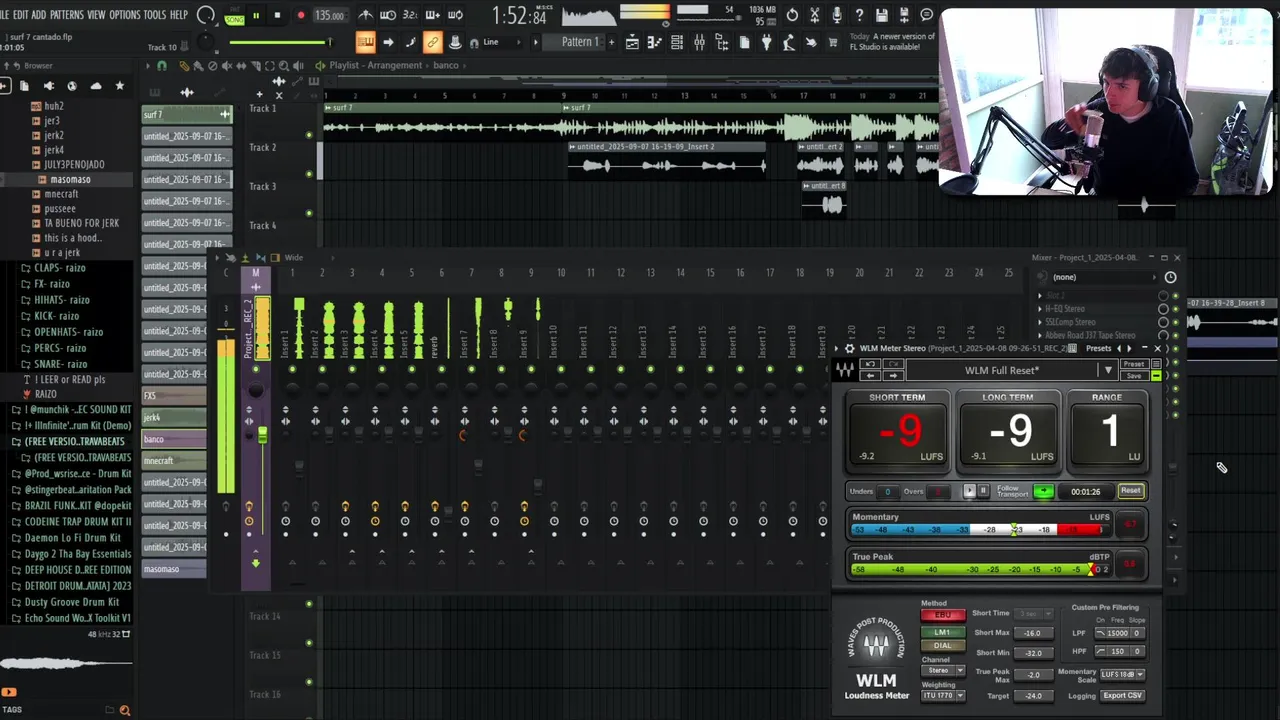Open the piano roll toolbar icon
The height and width of the screenshot is (720, 1280).
pyautogui.click(x=654, y=42)
